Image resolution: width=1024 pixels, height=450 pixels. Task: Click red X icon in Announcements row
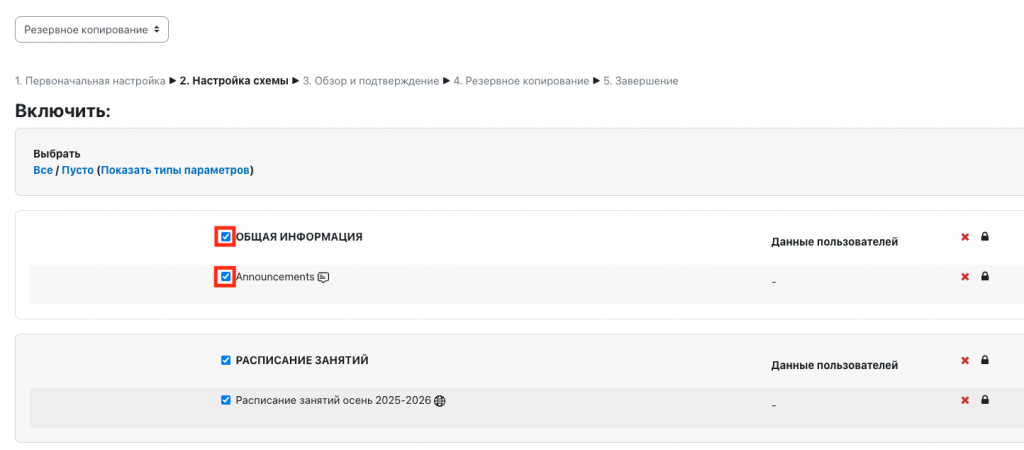(x=965, y=277)
